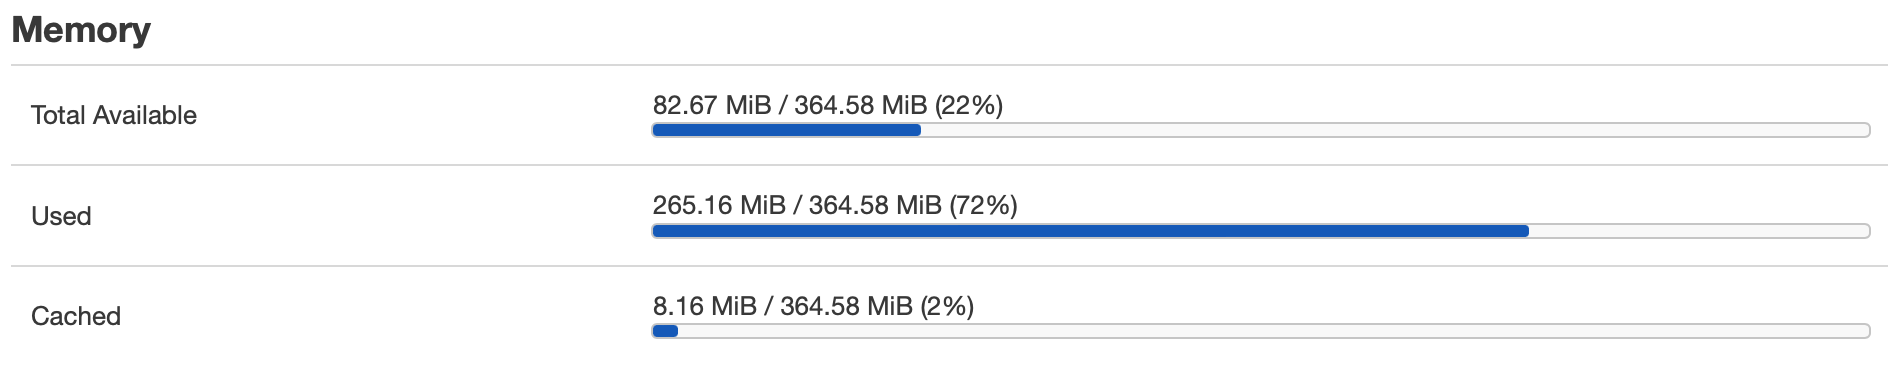Click blue filled part of Used bar
Image resolution: width=1888 pixels, height=370 pixels.
pyautogui.click(x=1090, y=231)
